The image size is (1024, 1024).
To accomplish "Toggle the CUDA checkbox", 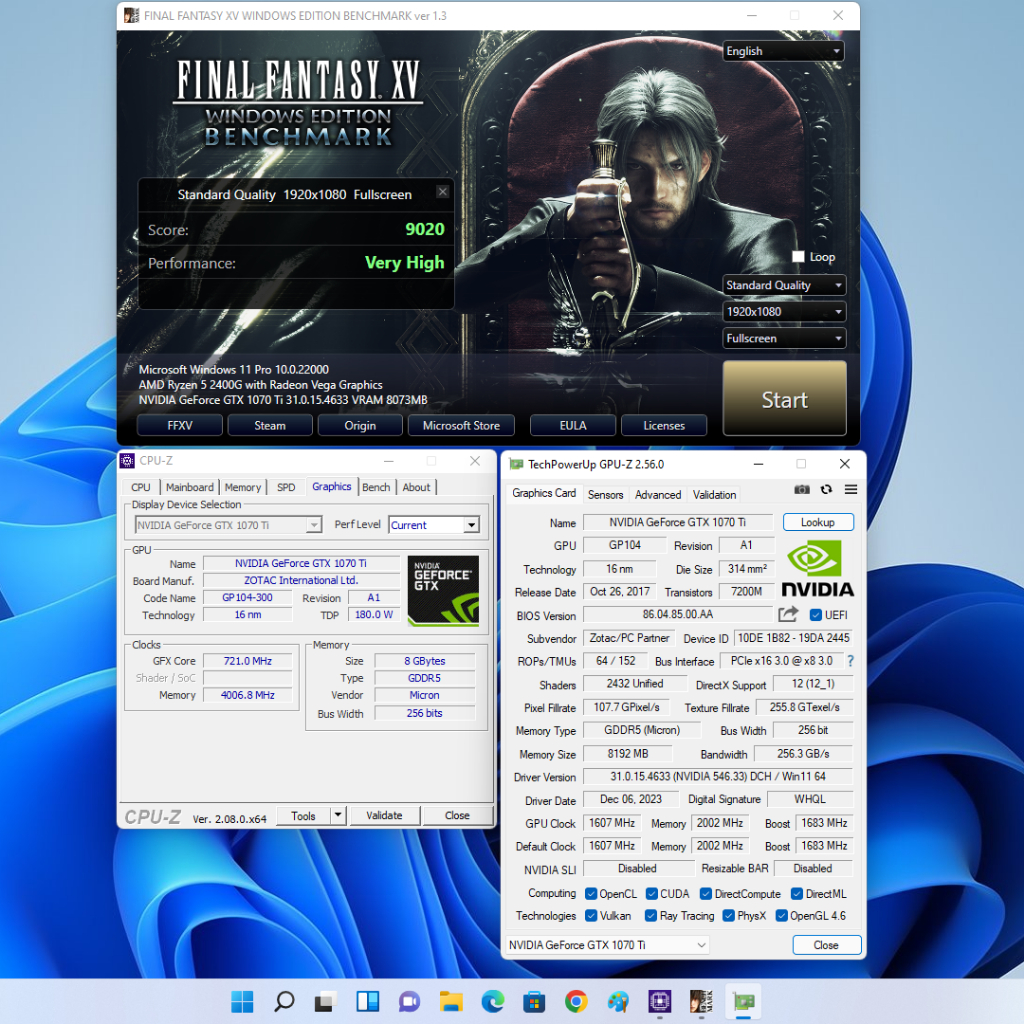I will pyautogui.click(x=652, y=894).
